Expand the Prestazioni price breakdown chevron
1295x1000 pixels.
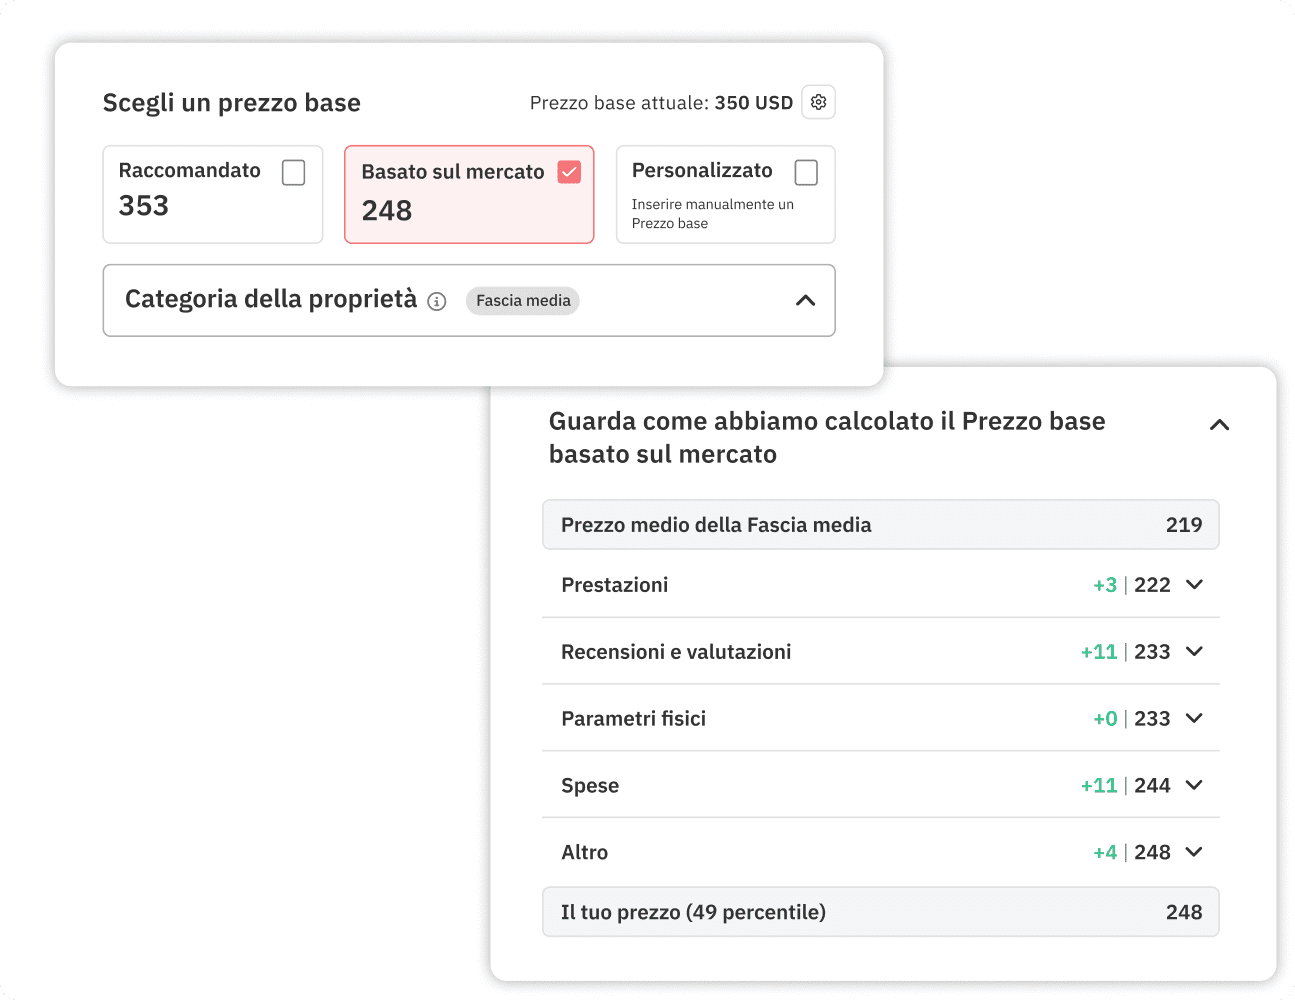1194,584
